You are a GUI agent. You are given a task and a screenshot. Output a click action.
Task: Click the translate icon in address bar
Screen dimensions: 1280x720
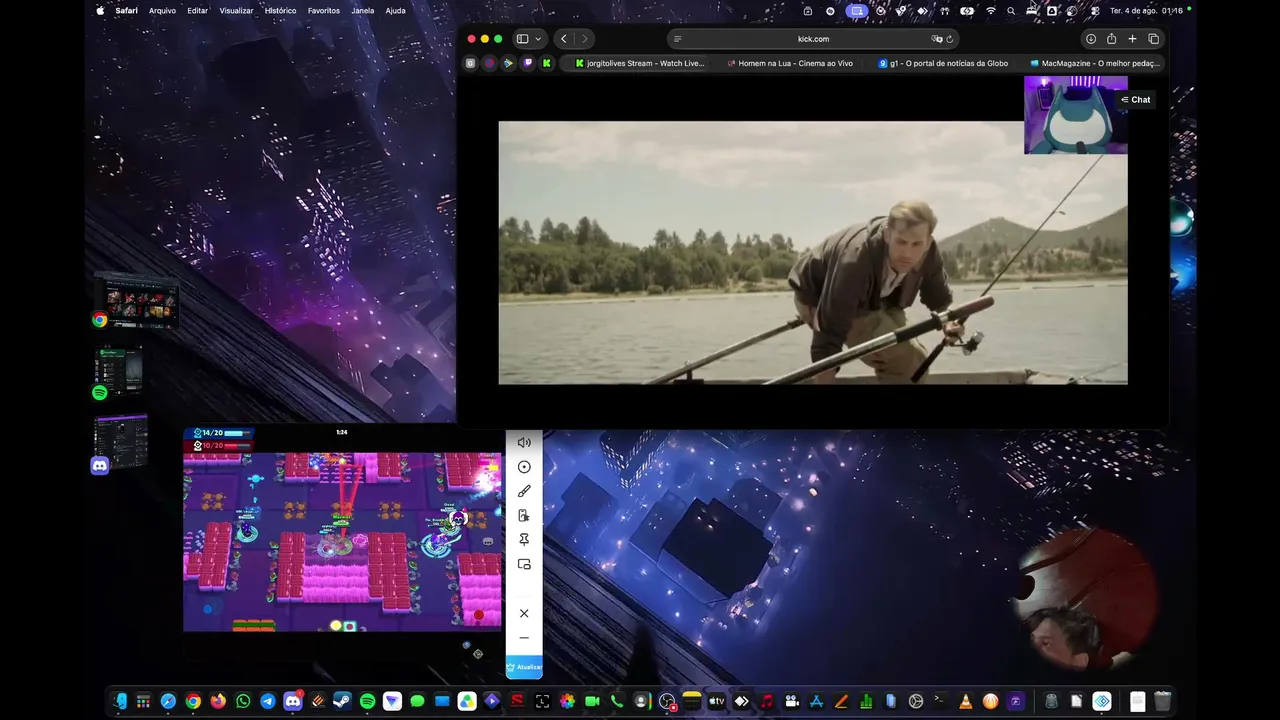click(936, 39)
